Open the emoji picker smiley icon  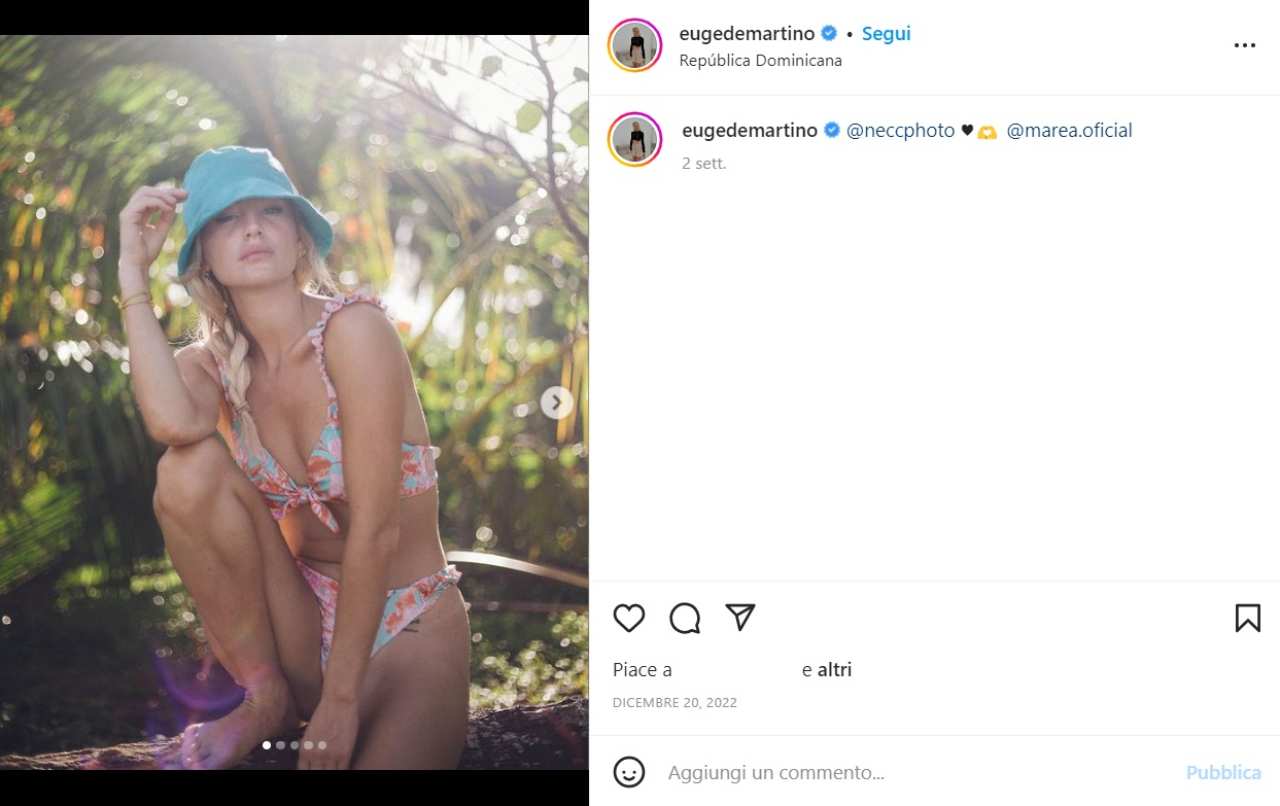pos(629,772)
